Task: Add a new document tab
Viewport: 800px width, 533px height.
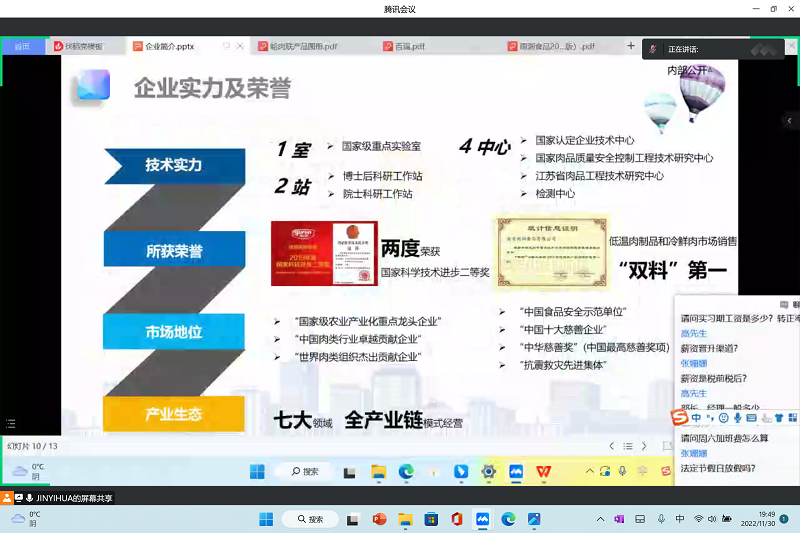Action: (x=630, y=46)
